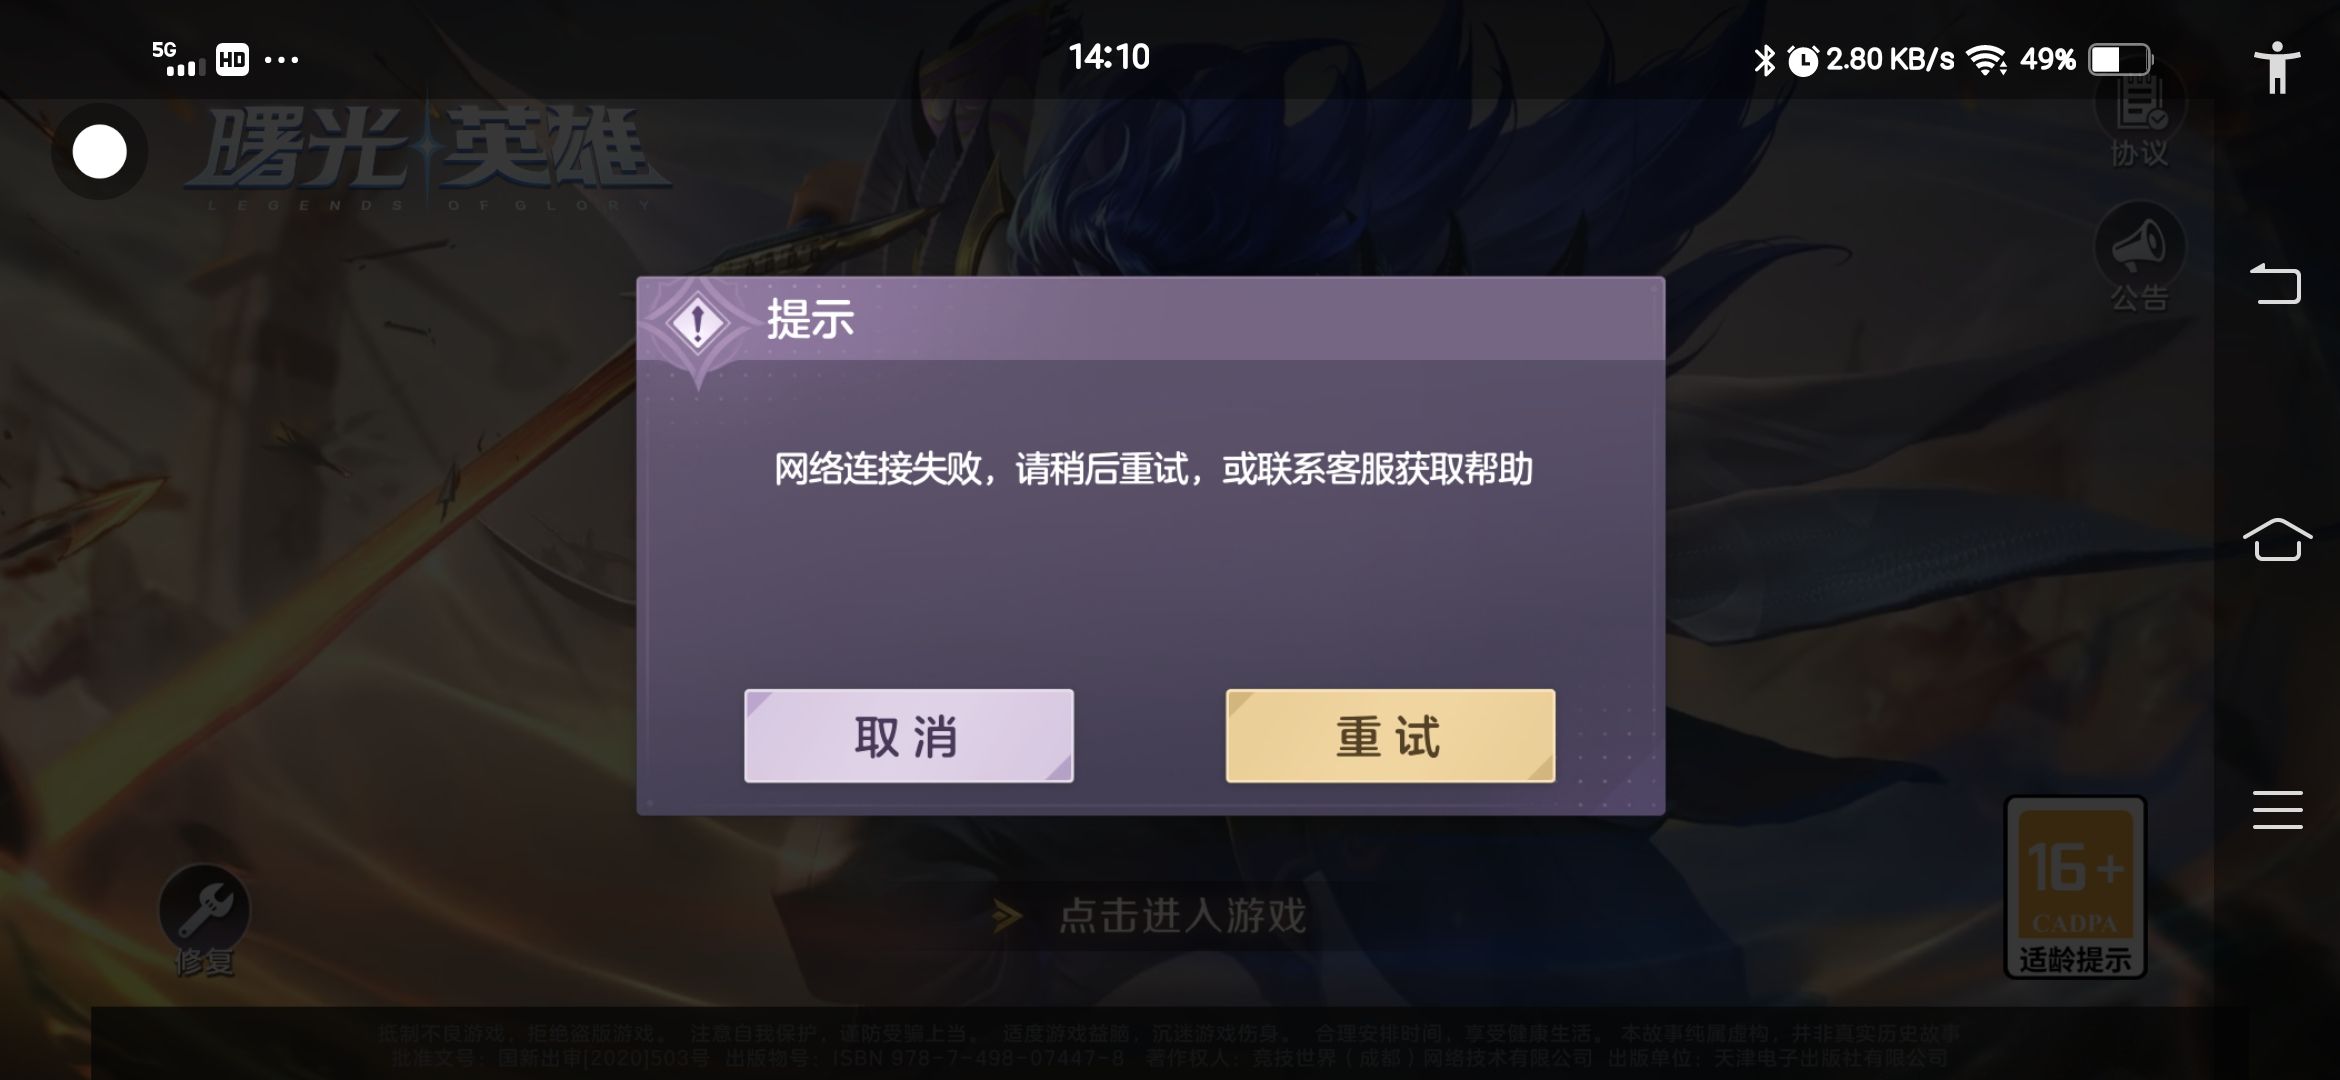This screenshot has width=2340, height=1080.
Task: Tap the Android back navigation icon
Action: [x=2276, y=283]
